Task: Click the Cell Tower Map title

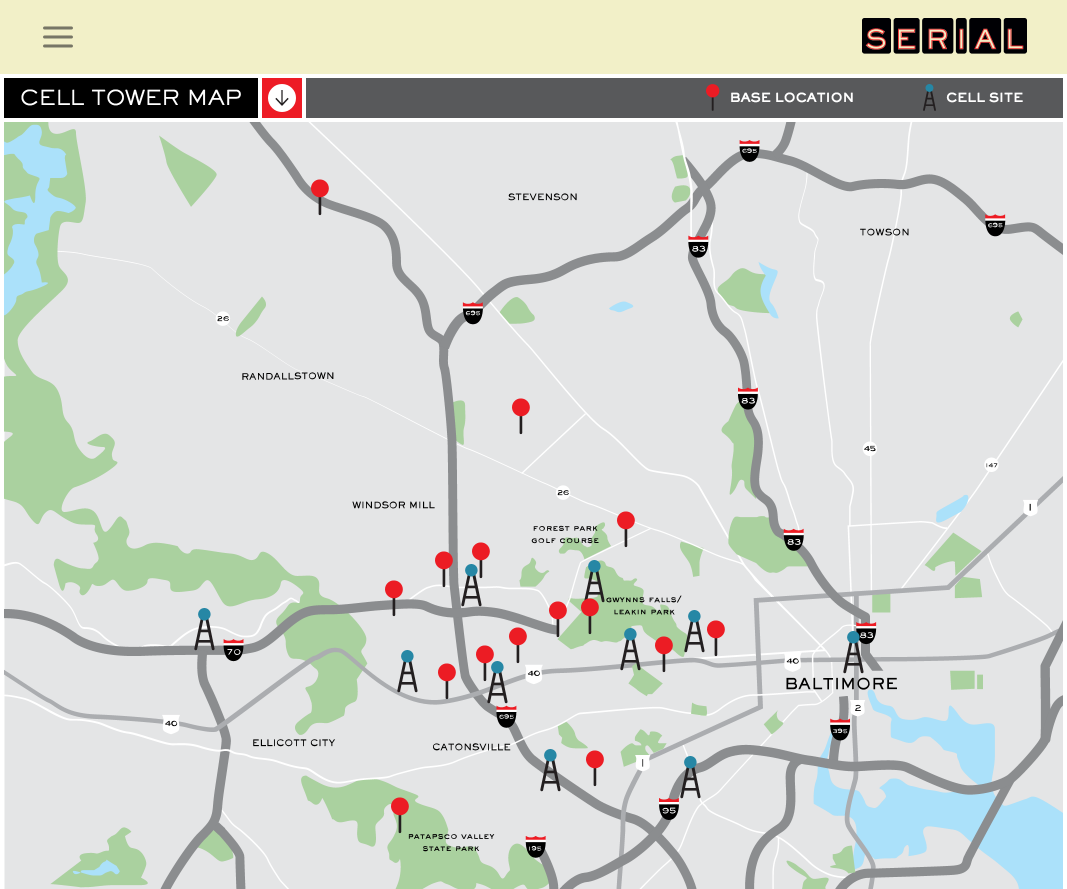Action: [131, 98]
